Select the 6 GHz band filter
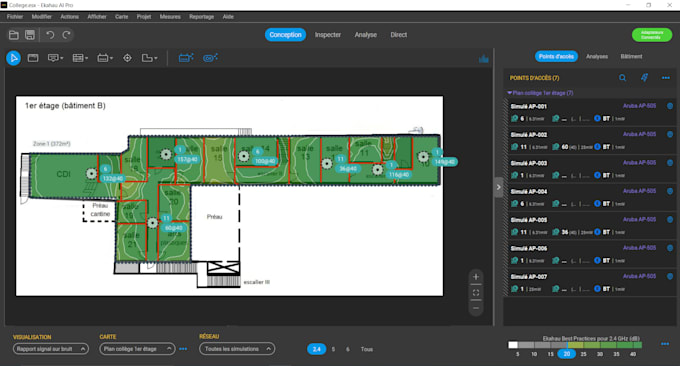680x366 pixels. pos(348,349)
